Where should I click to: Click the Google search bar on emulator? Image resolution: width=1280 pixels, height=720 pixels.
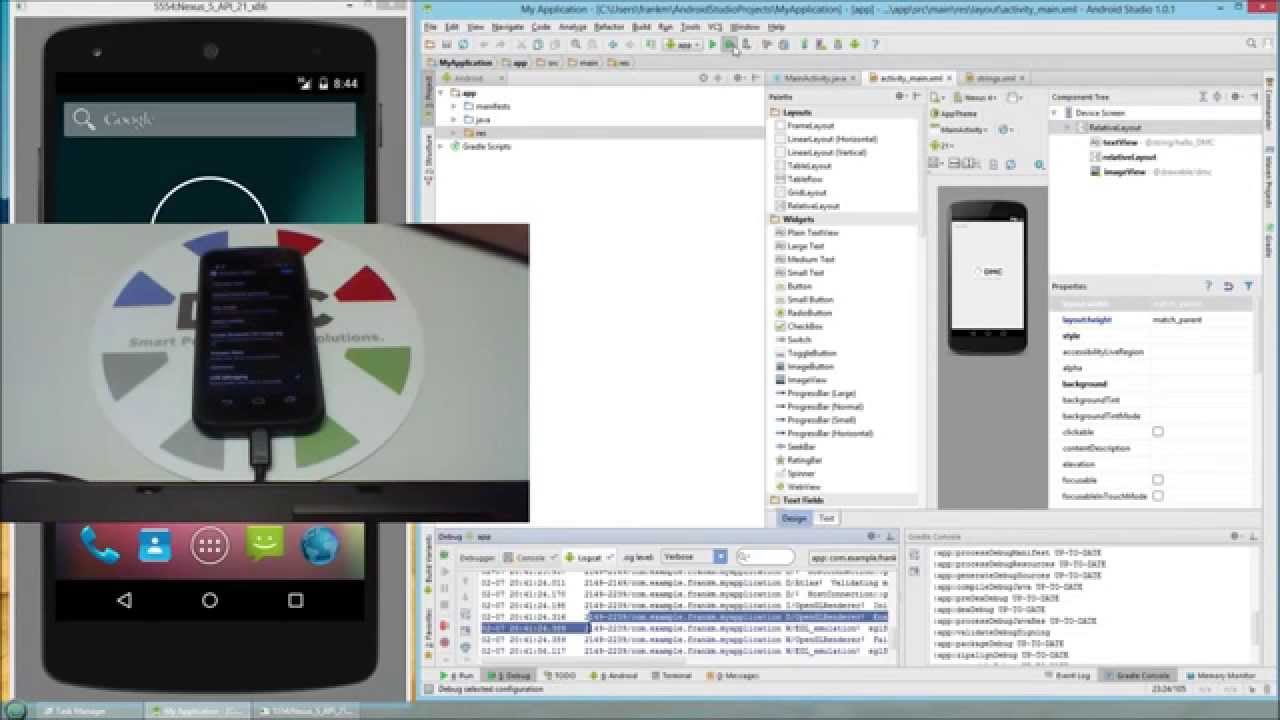(209, 119)
